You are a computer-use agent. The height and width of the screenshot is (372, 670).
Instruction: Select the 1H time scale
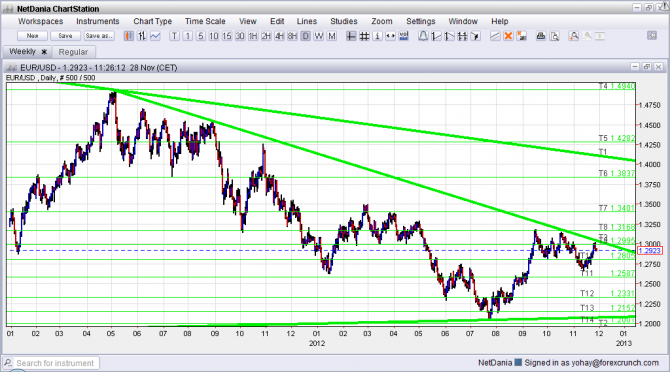tap(253, 36)
